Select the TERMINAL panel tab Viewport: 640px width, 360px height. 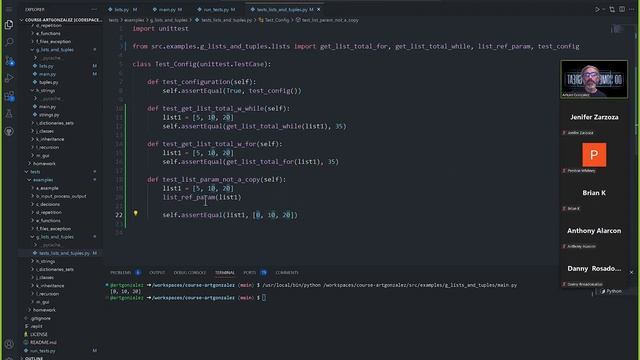coord(225,273)
